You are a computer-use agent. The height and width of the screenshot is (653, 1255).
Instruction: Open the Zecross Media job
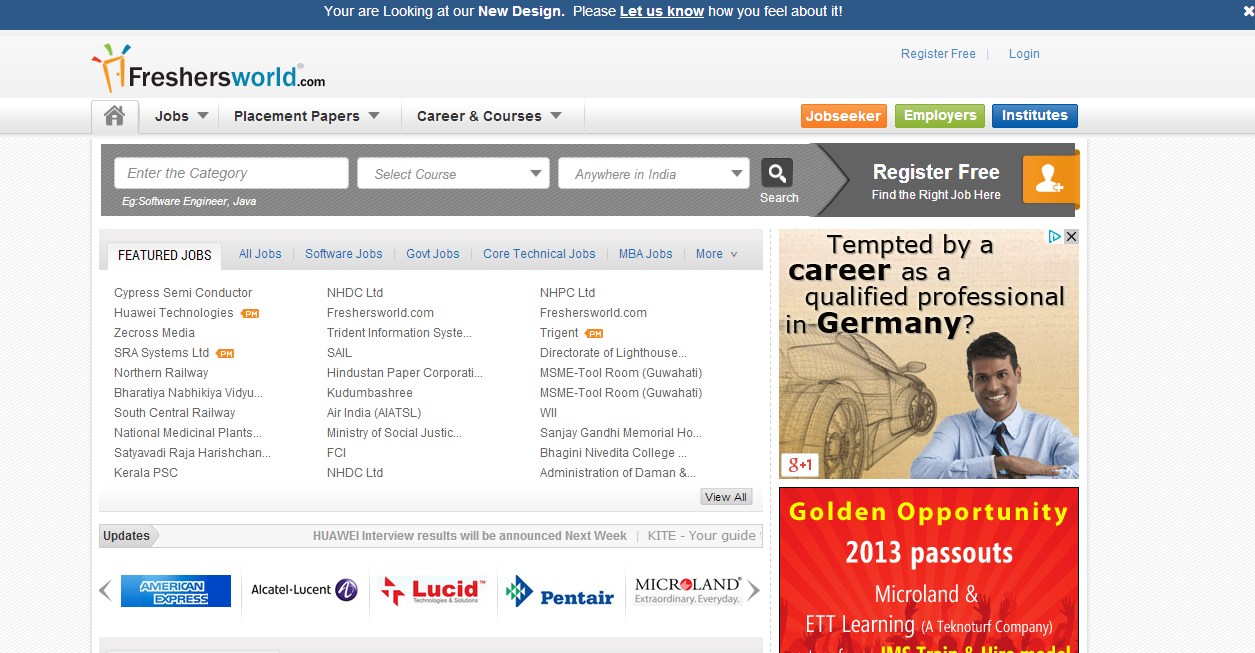click(x=154, y=333)
